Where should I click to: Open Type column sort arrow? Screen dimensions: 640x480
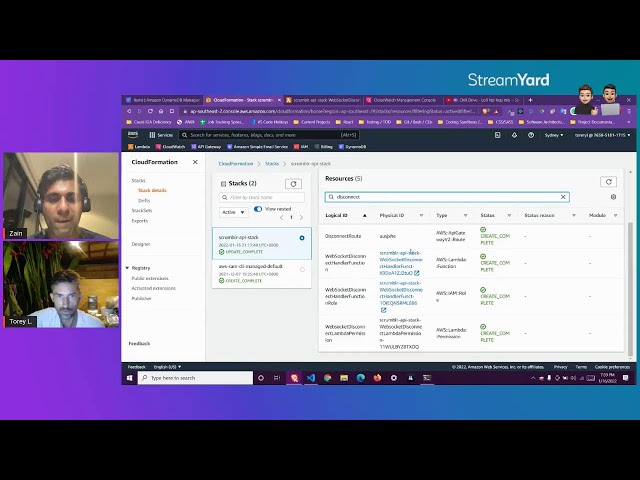tap(465, 216)
